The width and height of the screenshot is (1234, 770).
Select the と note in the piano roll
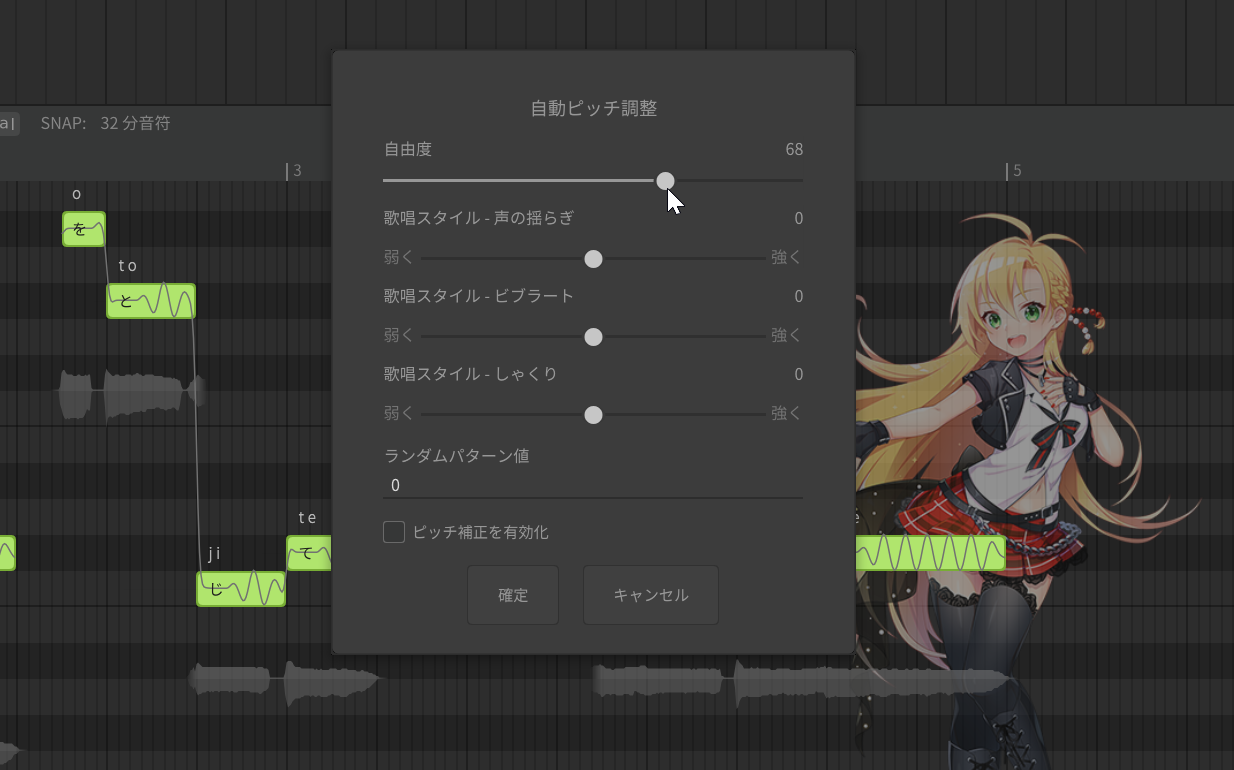point(151,301)
